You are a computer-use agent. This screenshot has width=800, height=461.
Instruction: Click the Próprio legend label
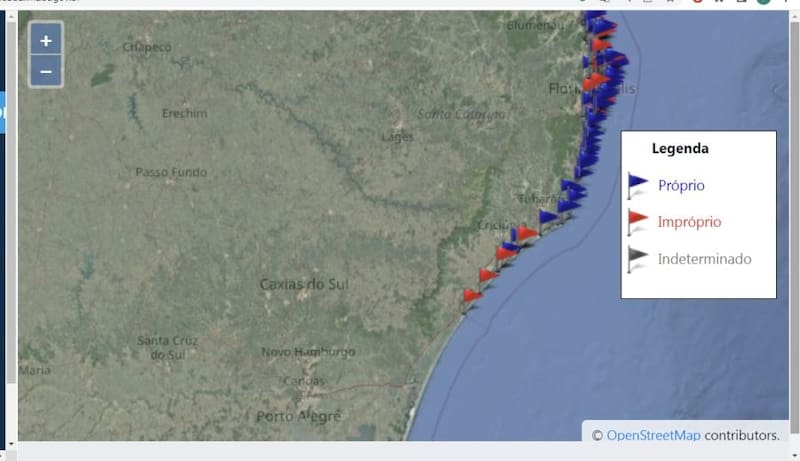681,185
